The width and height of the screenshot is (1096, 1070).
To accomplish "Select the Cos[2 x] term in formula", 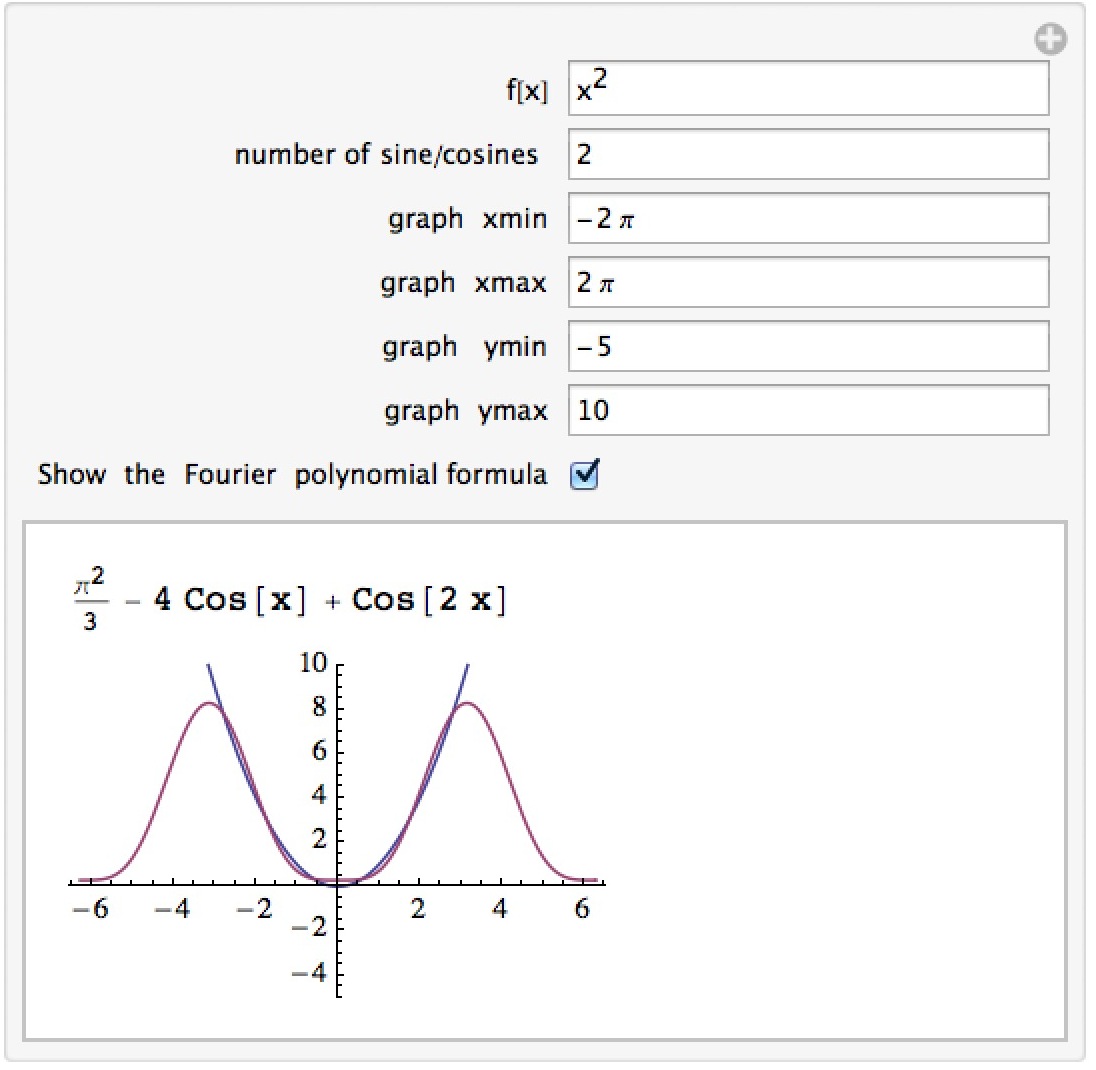I will 428,600.
